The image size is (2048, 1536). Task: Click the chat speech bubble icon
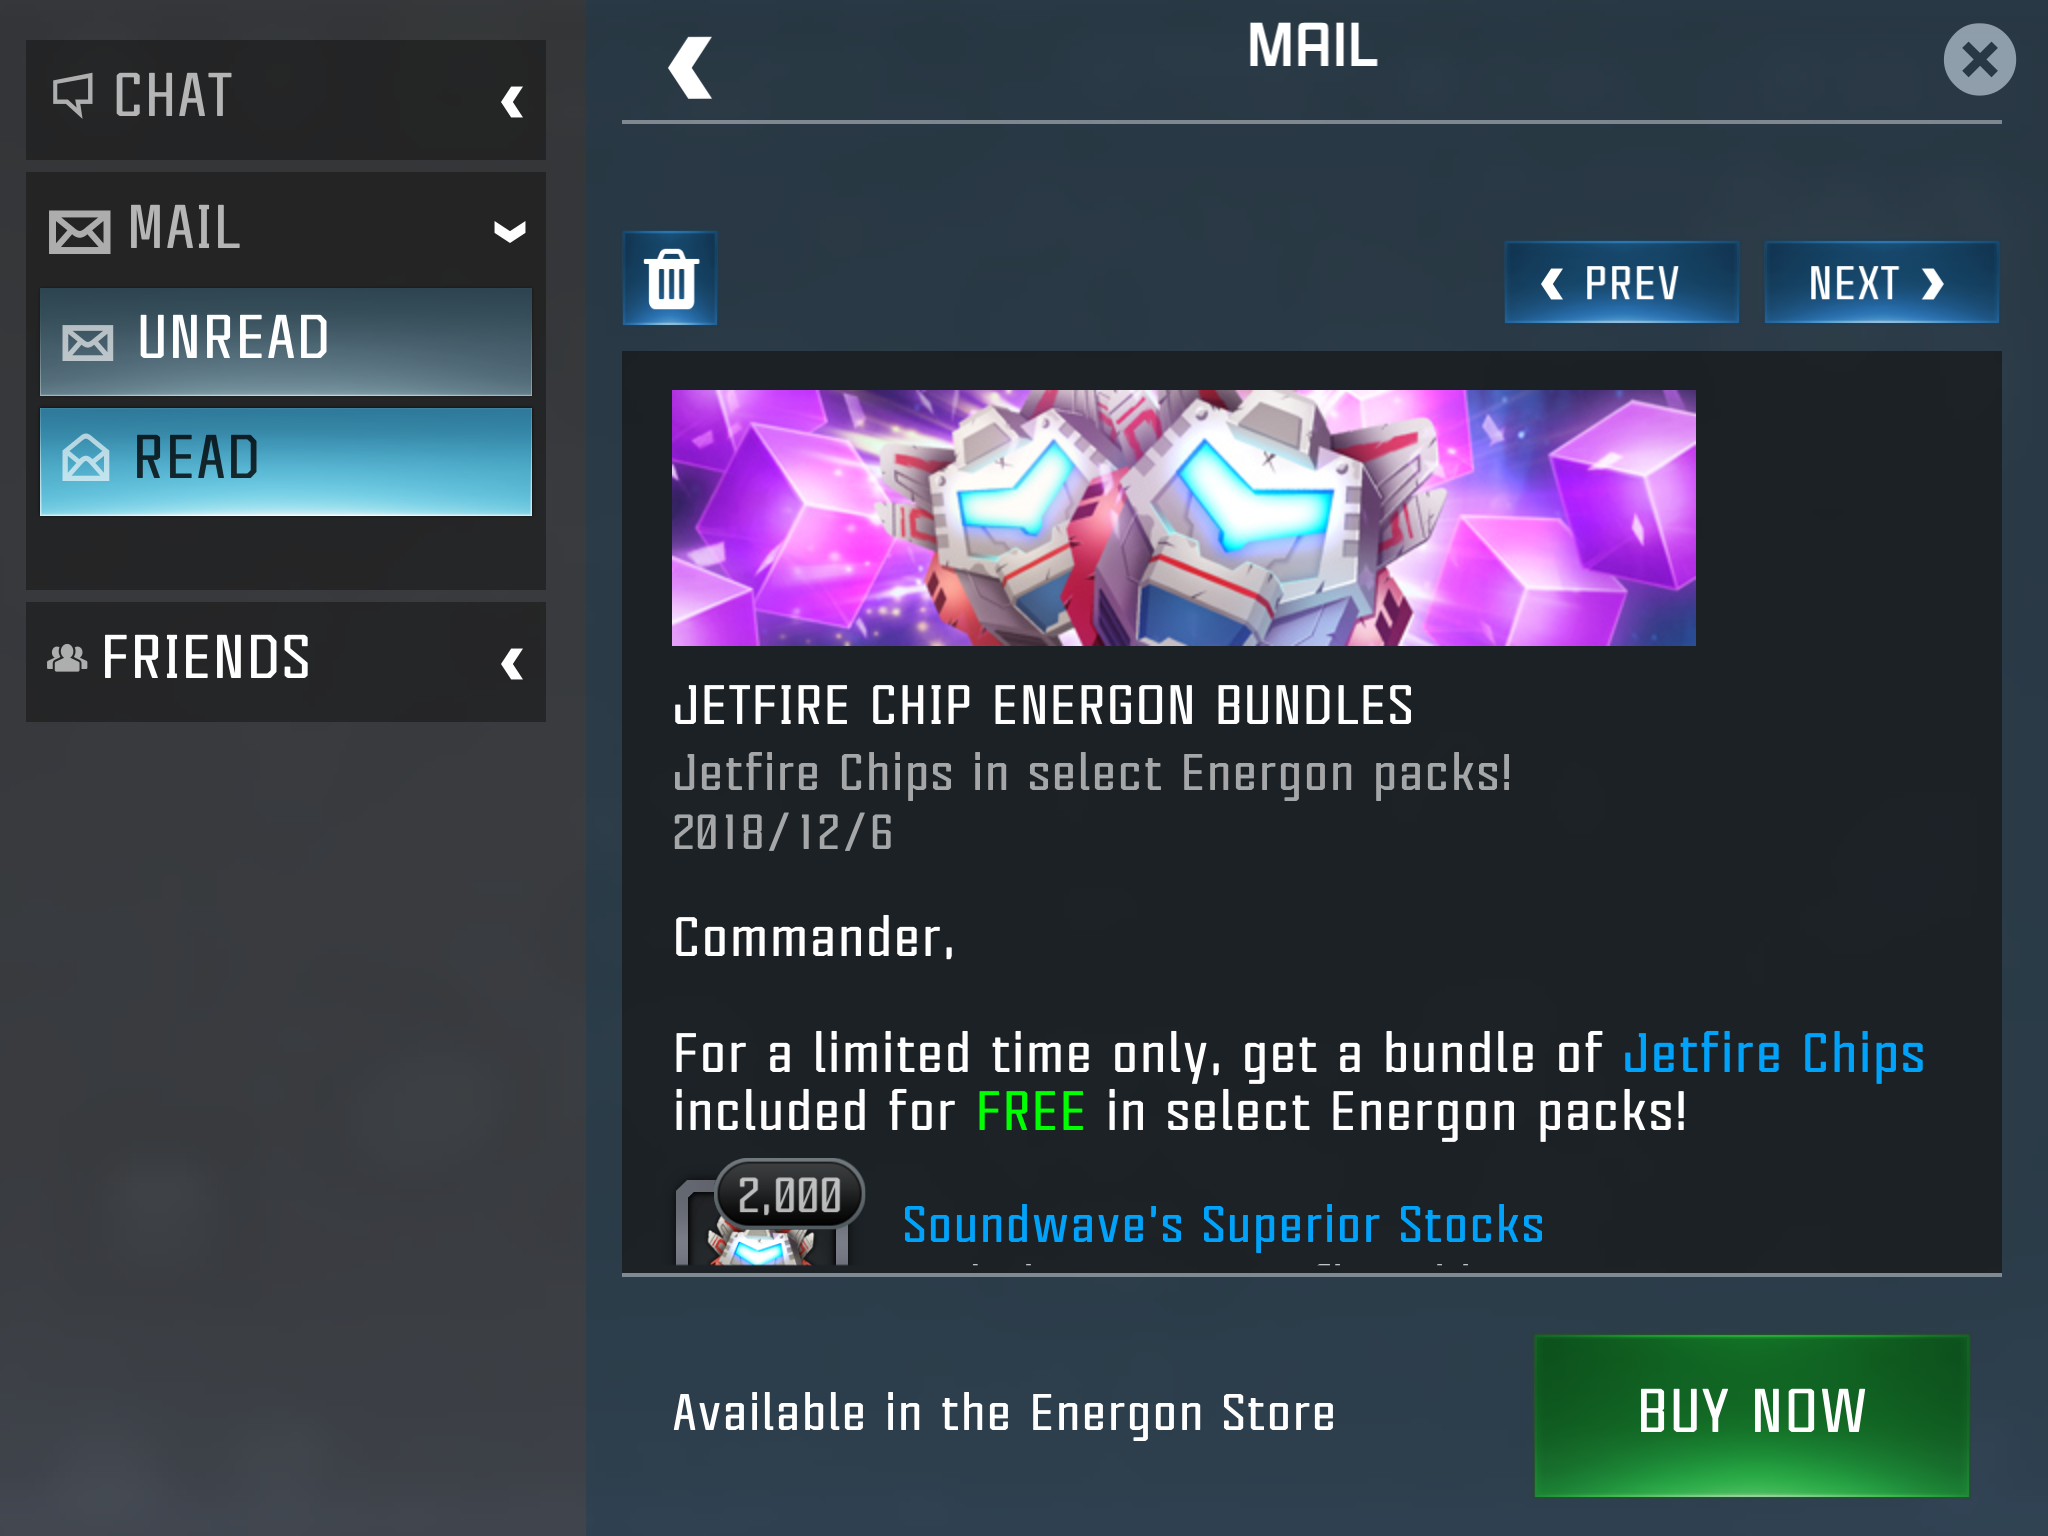point(72,96)
